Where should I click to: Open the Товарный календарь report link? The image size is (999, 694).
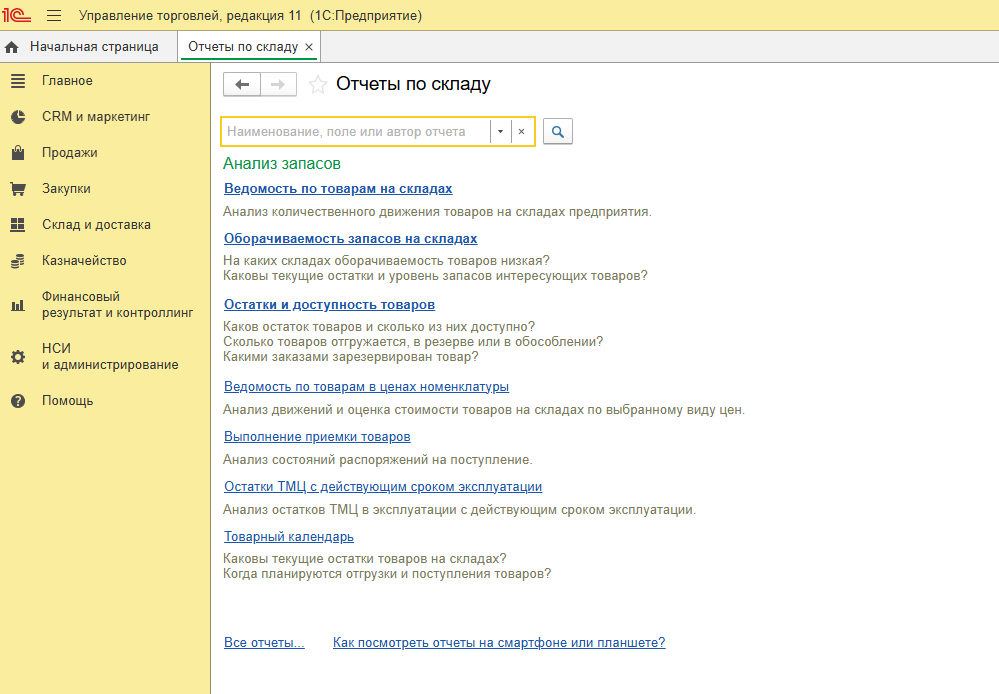289,537
